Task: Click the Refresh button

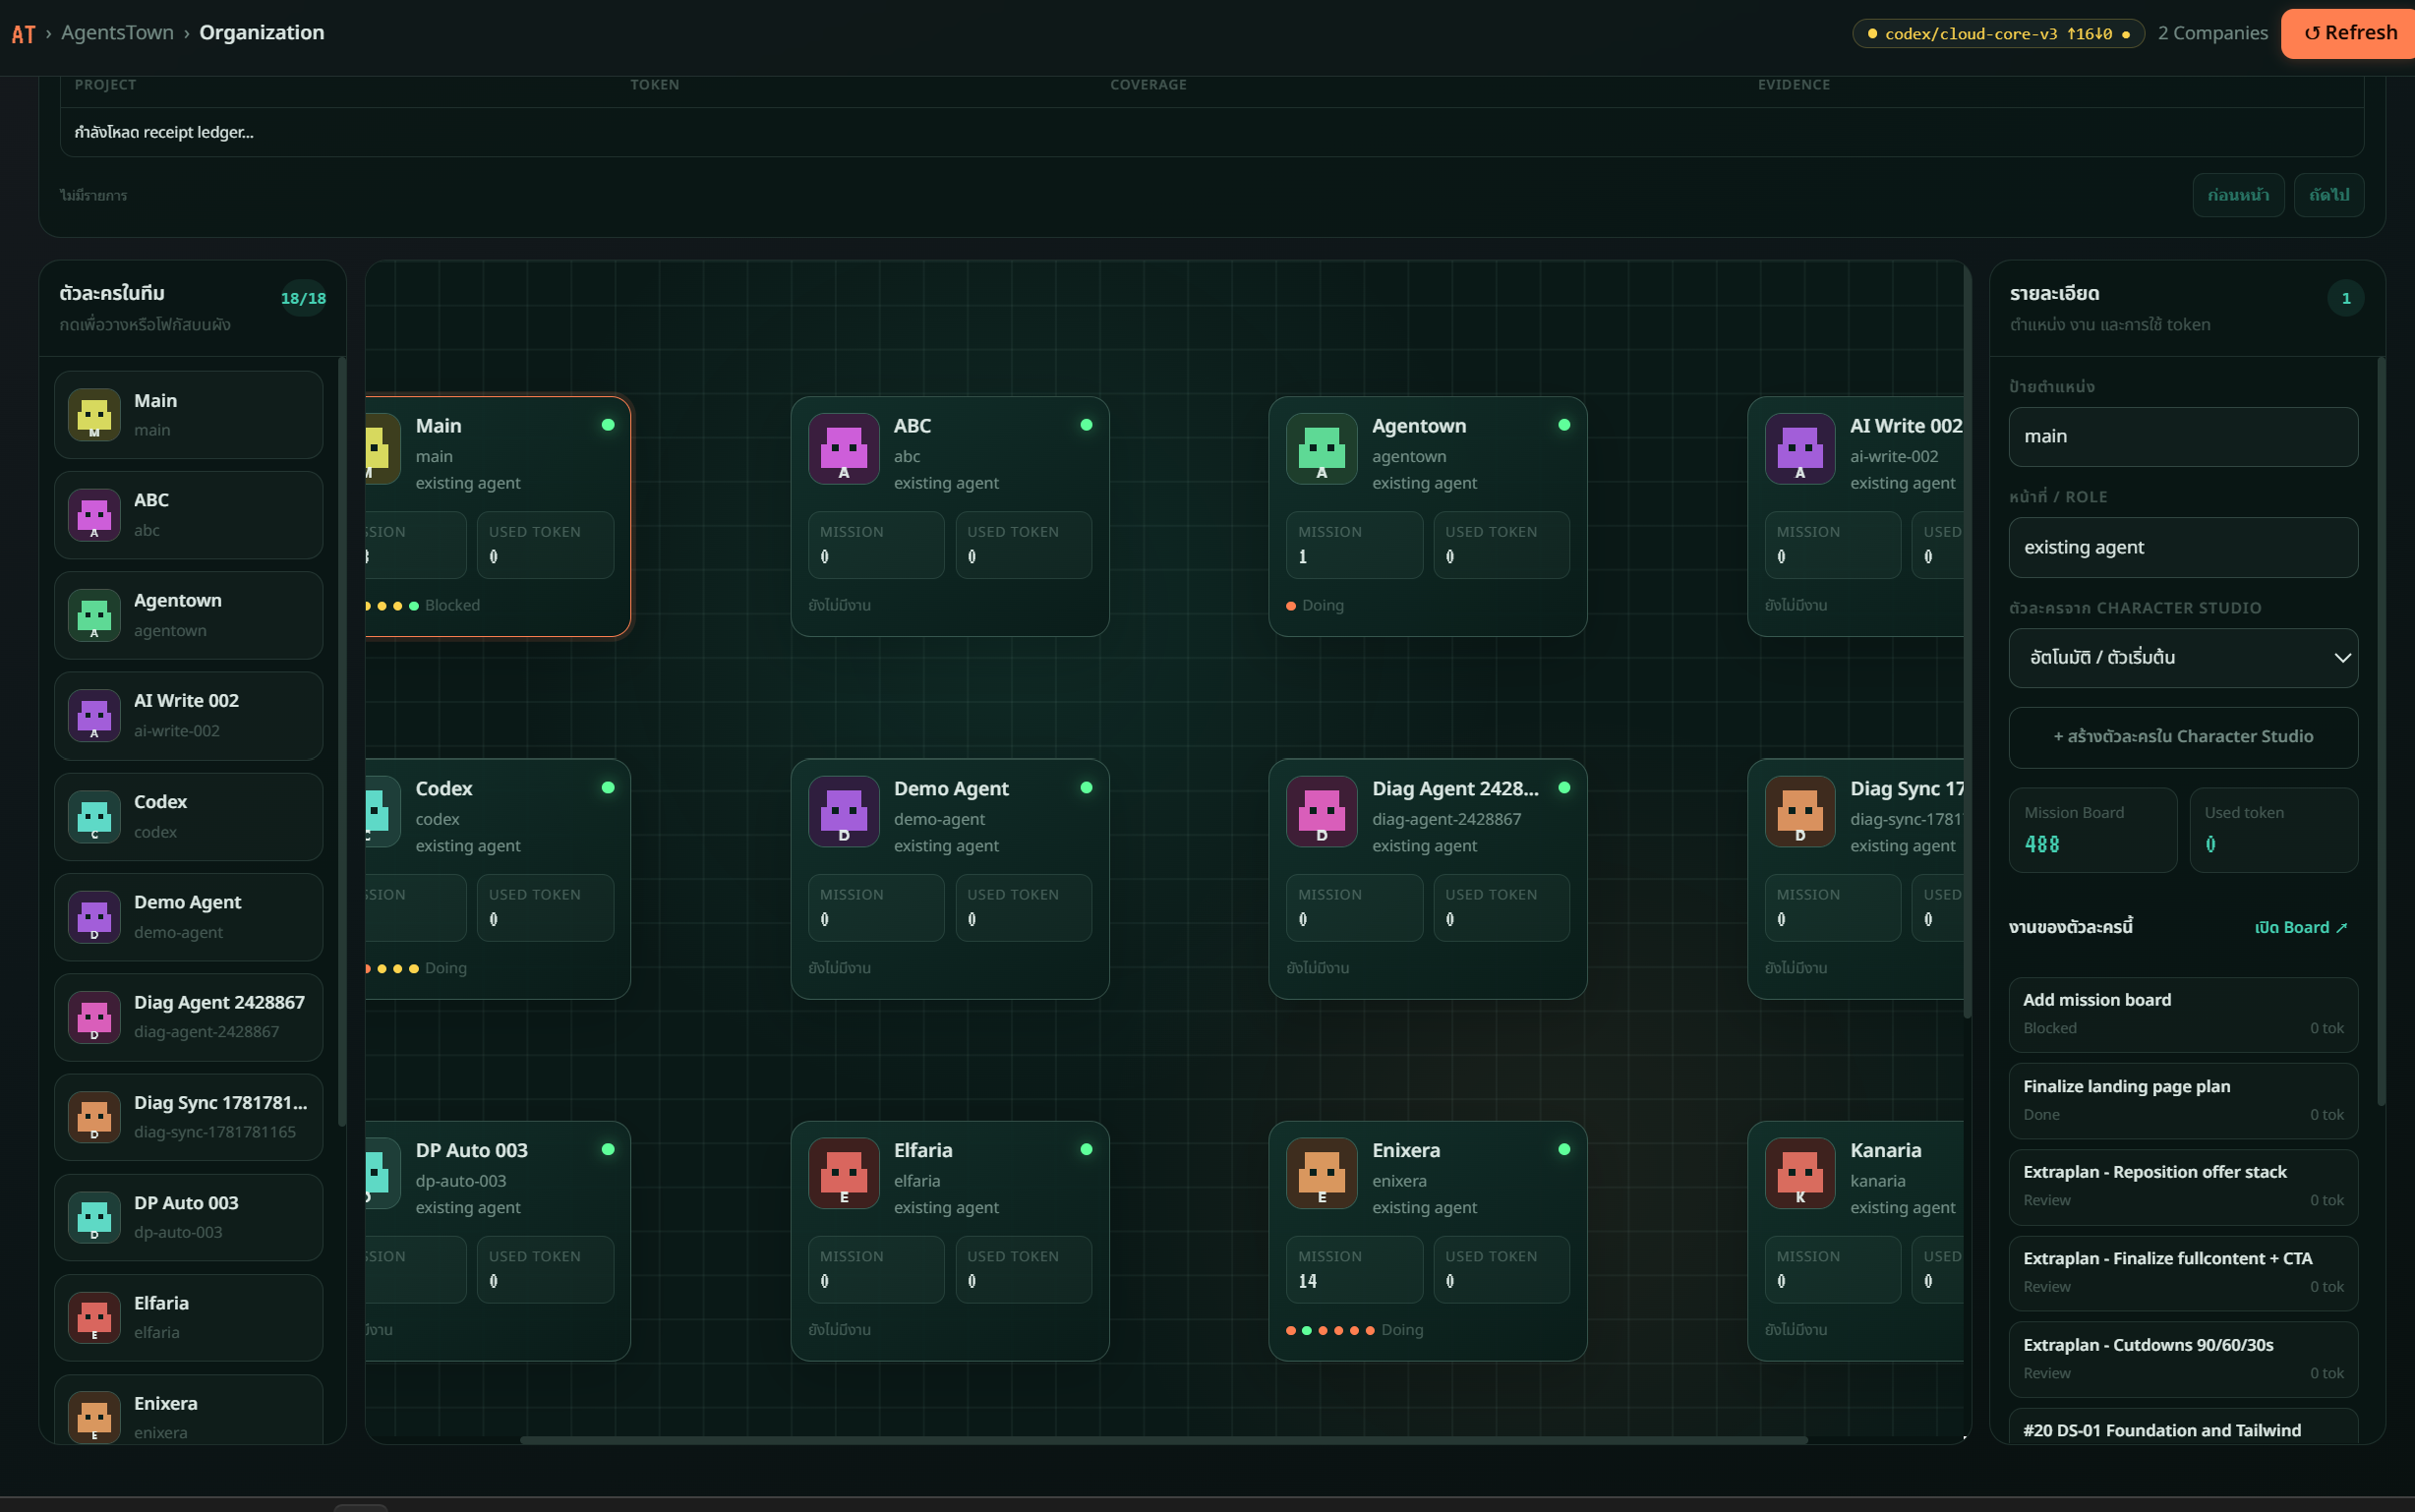Action: [x=2349, y=33]
